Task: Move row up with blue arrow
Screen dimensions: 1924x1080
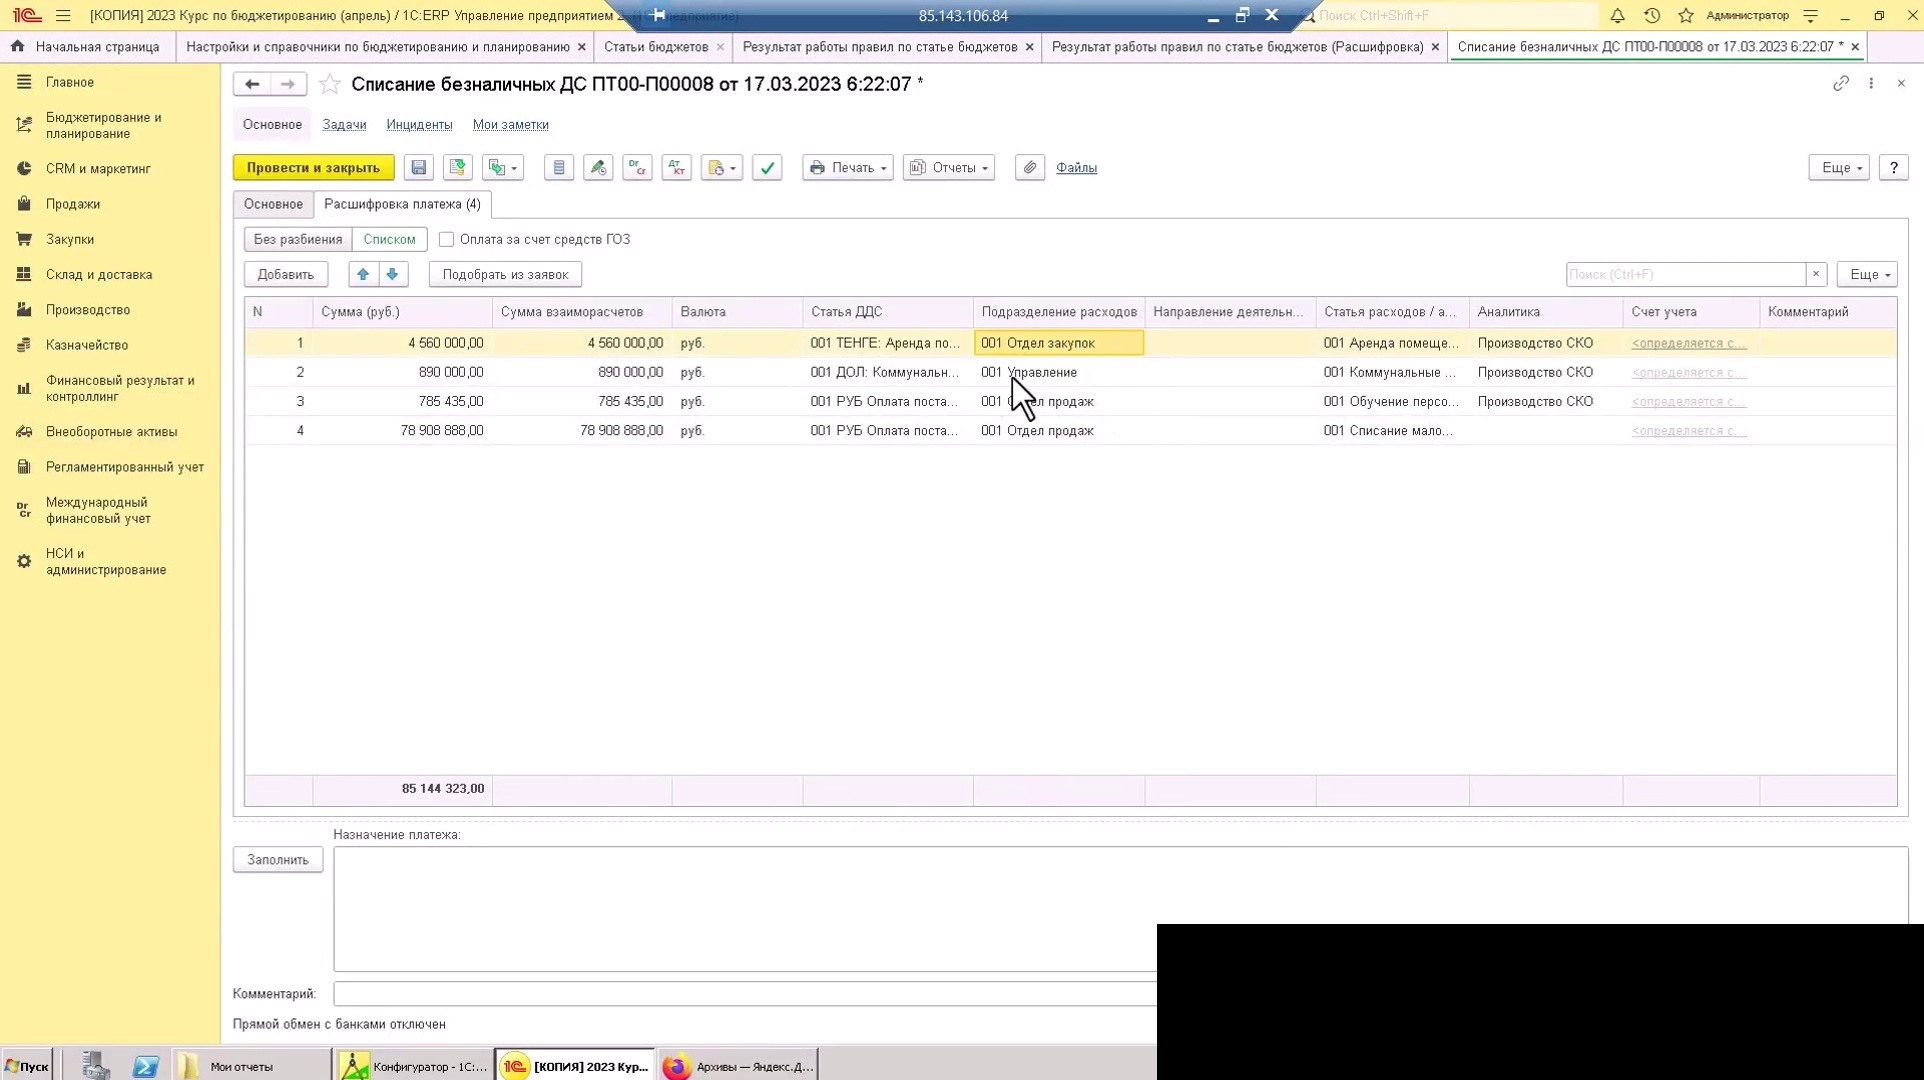Action: pos(363,275)
